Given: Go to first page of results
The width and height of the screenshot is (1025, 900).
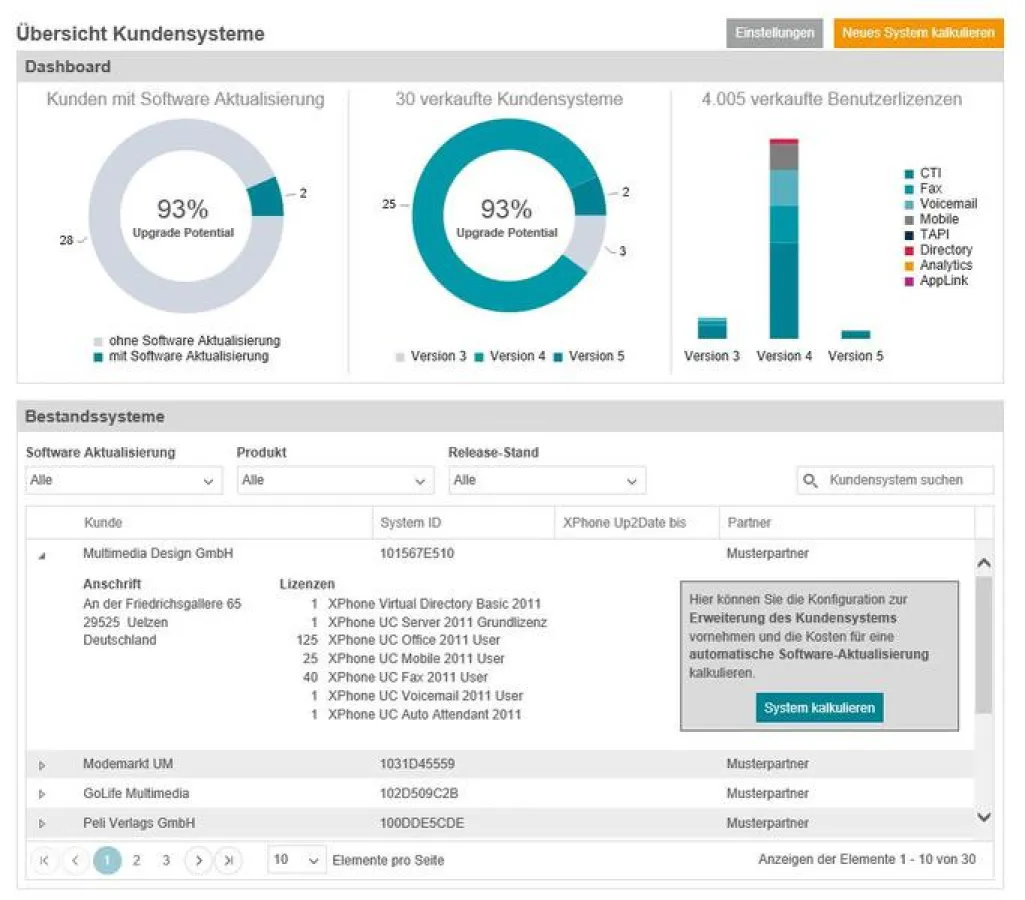Looking at the screenshot, I should point(44,860).
